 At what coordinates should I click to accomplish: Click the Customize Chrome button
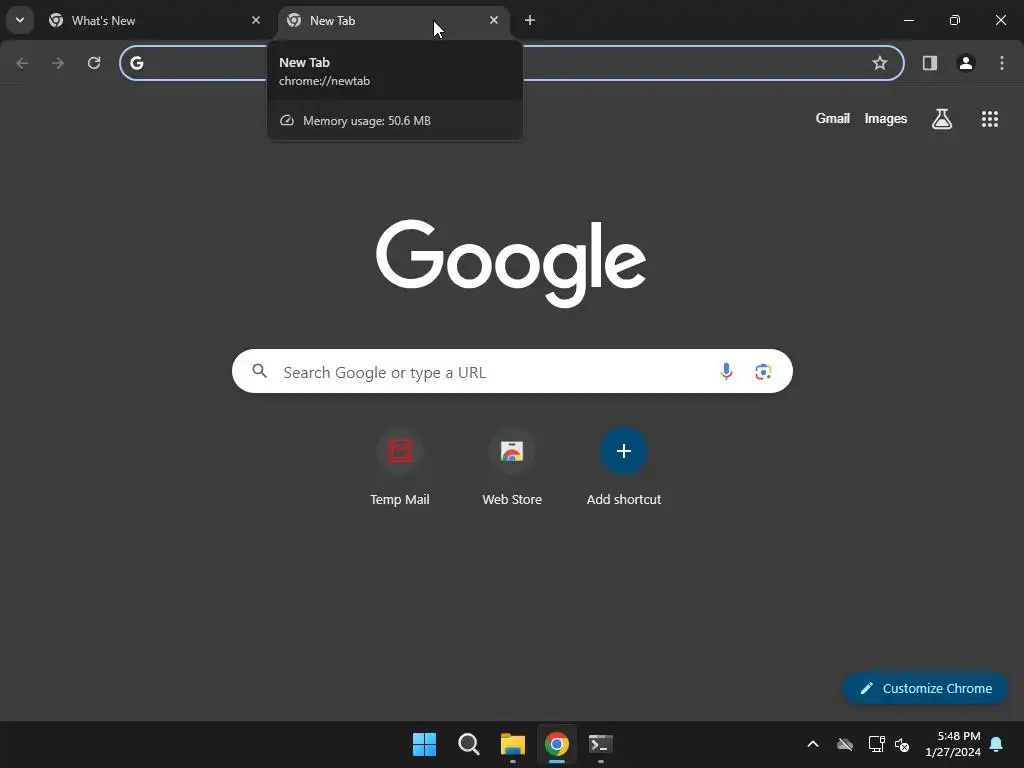[x=925, y=688]
